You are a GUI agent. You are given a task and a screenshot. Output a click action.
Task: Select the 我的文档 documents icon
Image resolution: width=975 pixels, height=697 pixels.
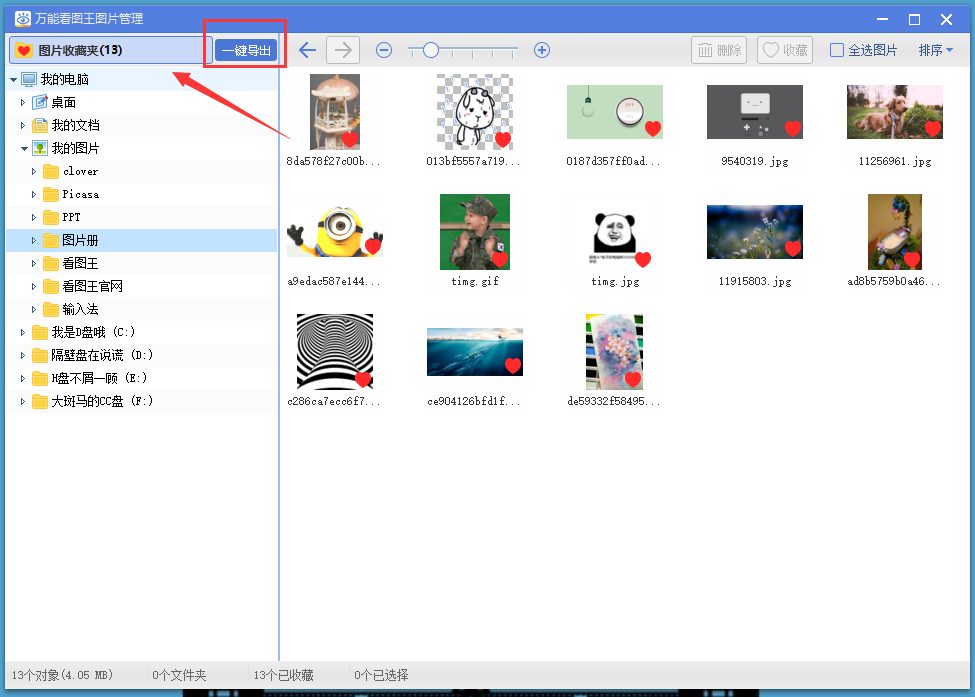coord(40,125)
